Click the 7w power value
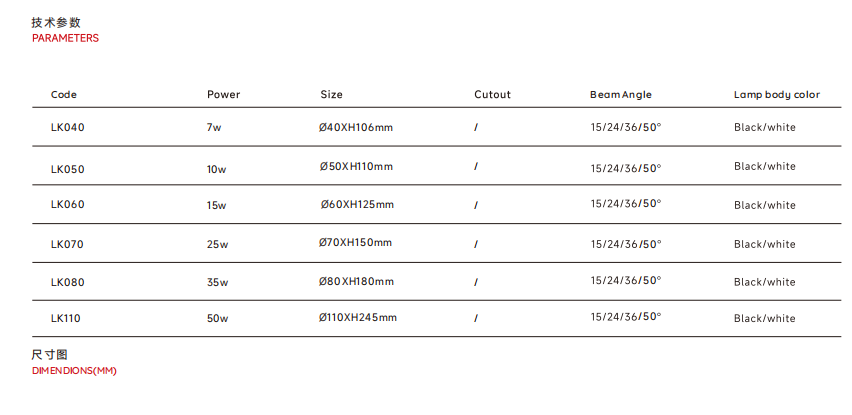 click(x=214, y=128)
